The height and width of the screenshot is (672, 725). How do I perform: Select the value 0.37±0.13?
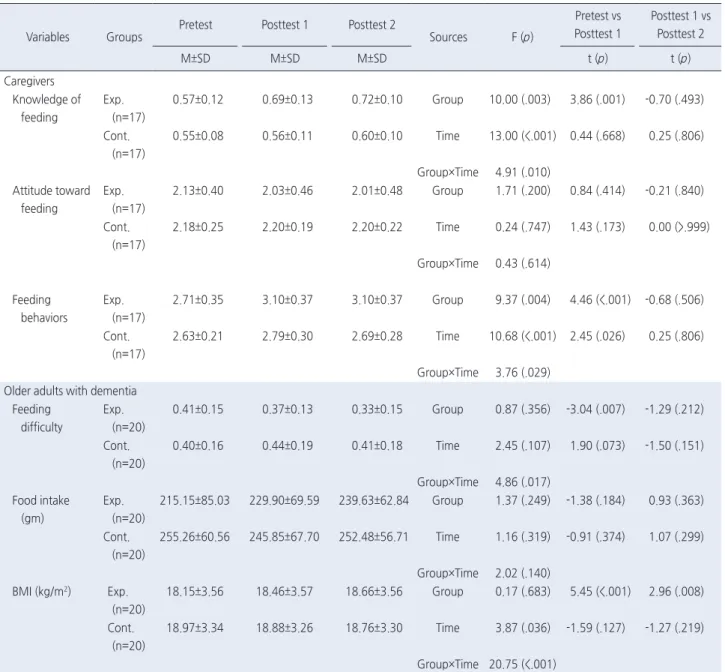287,409
